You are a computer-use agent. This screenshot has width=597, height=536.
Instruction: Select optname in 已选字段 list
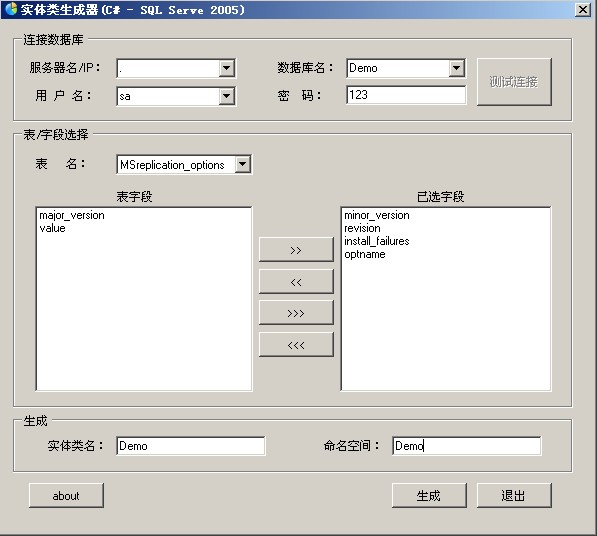pos(365,254)
